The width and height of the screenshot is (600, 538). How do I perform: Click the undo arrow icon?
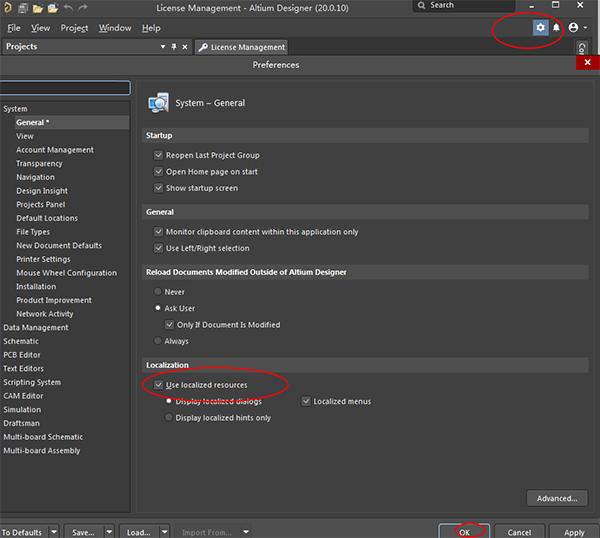click(x=68, y=8)
